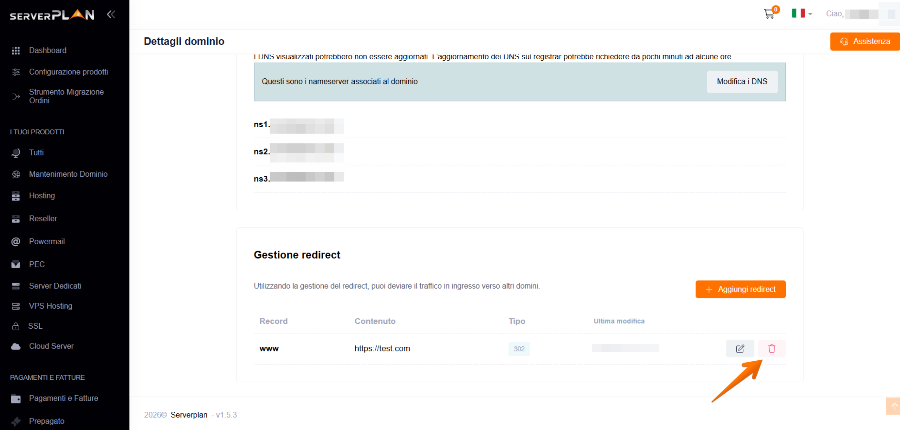Click the Dashboard grid icon
Image resolution: width=900 pixels, height=430 pixels.
(x=16, y=51)
